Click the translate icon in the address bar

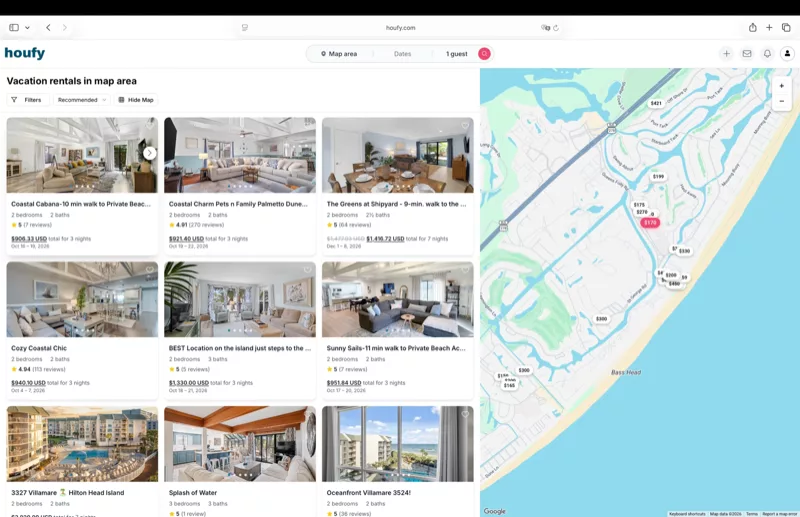click(x=545, y=28)
